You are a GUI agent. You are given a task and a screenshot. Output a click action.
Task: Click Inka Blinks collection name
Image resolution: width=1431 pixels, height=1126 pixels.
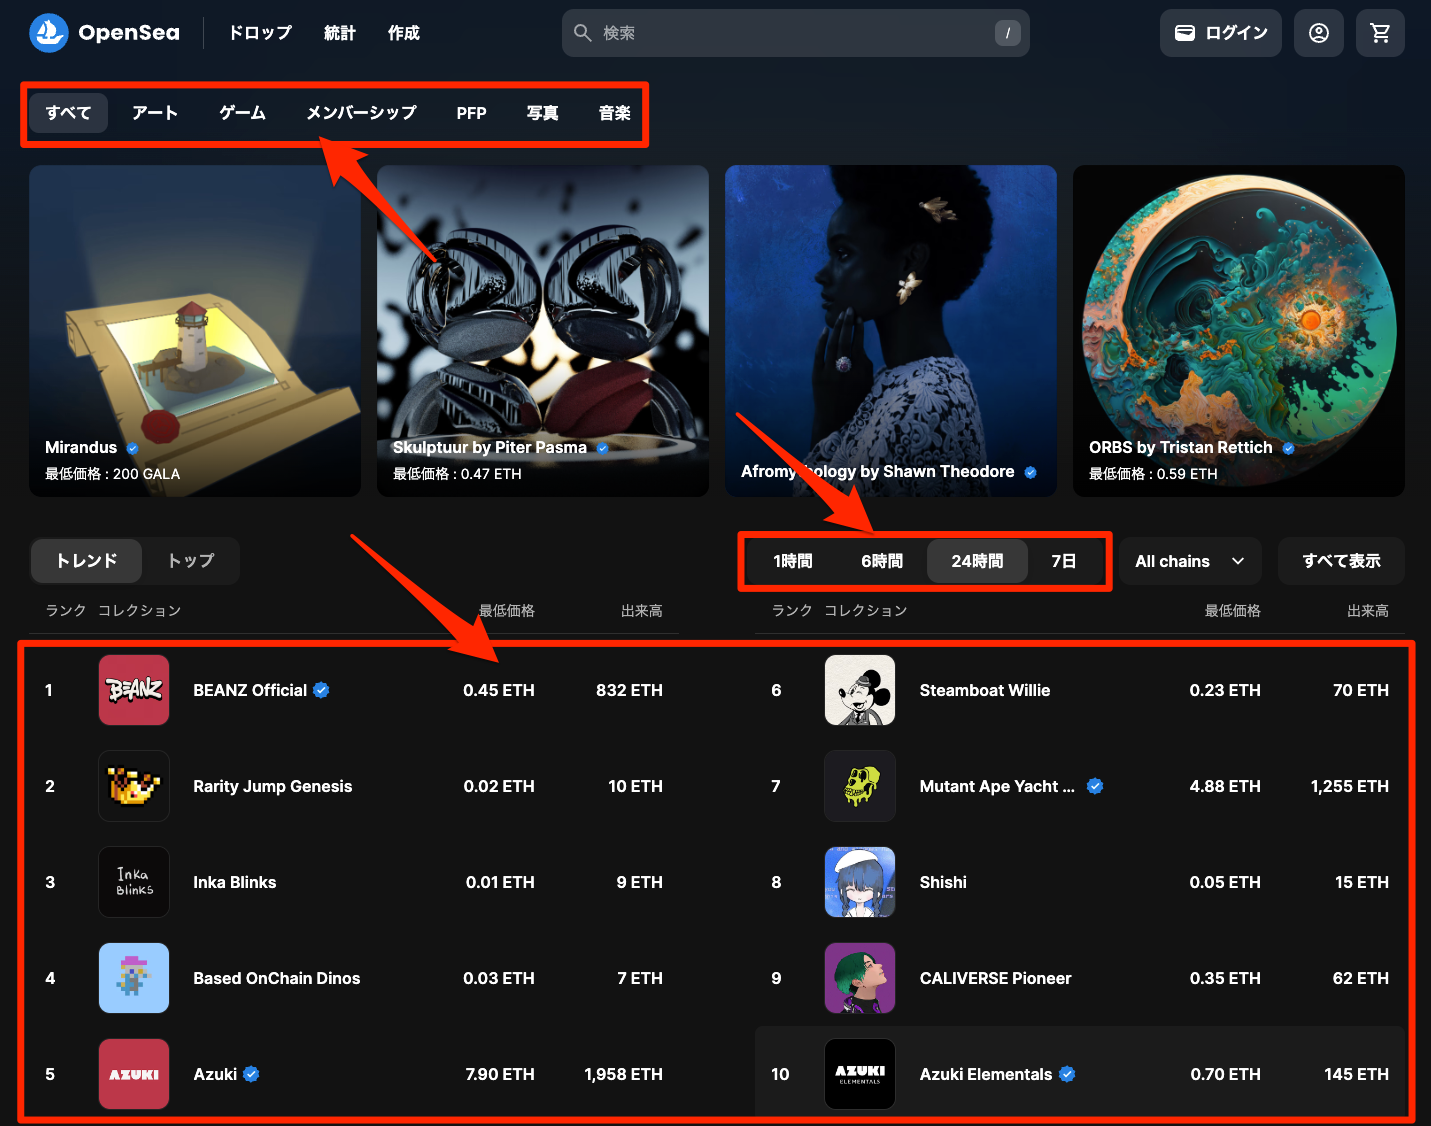click(x=235, y=882)
